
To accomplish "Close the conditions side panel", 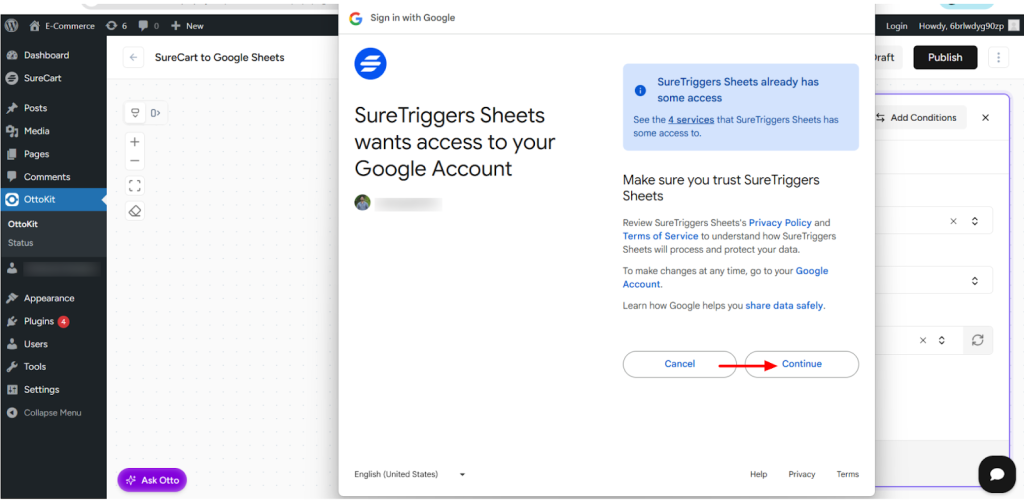I will 985,118.
